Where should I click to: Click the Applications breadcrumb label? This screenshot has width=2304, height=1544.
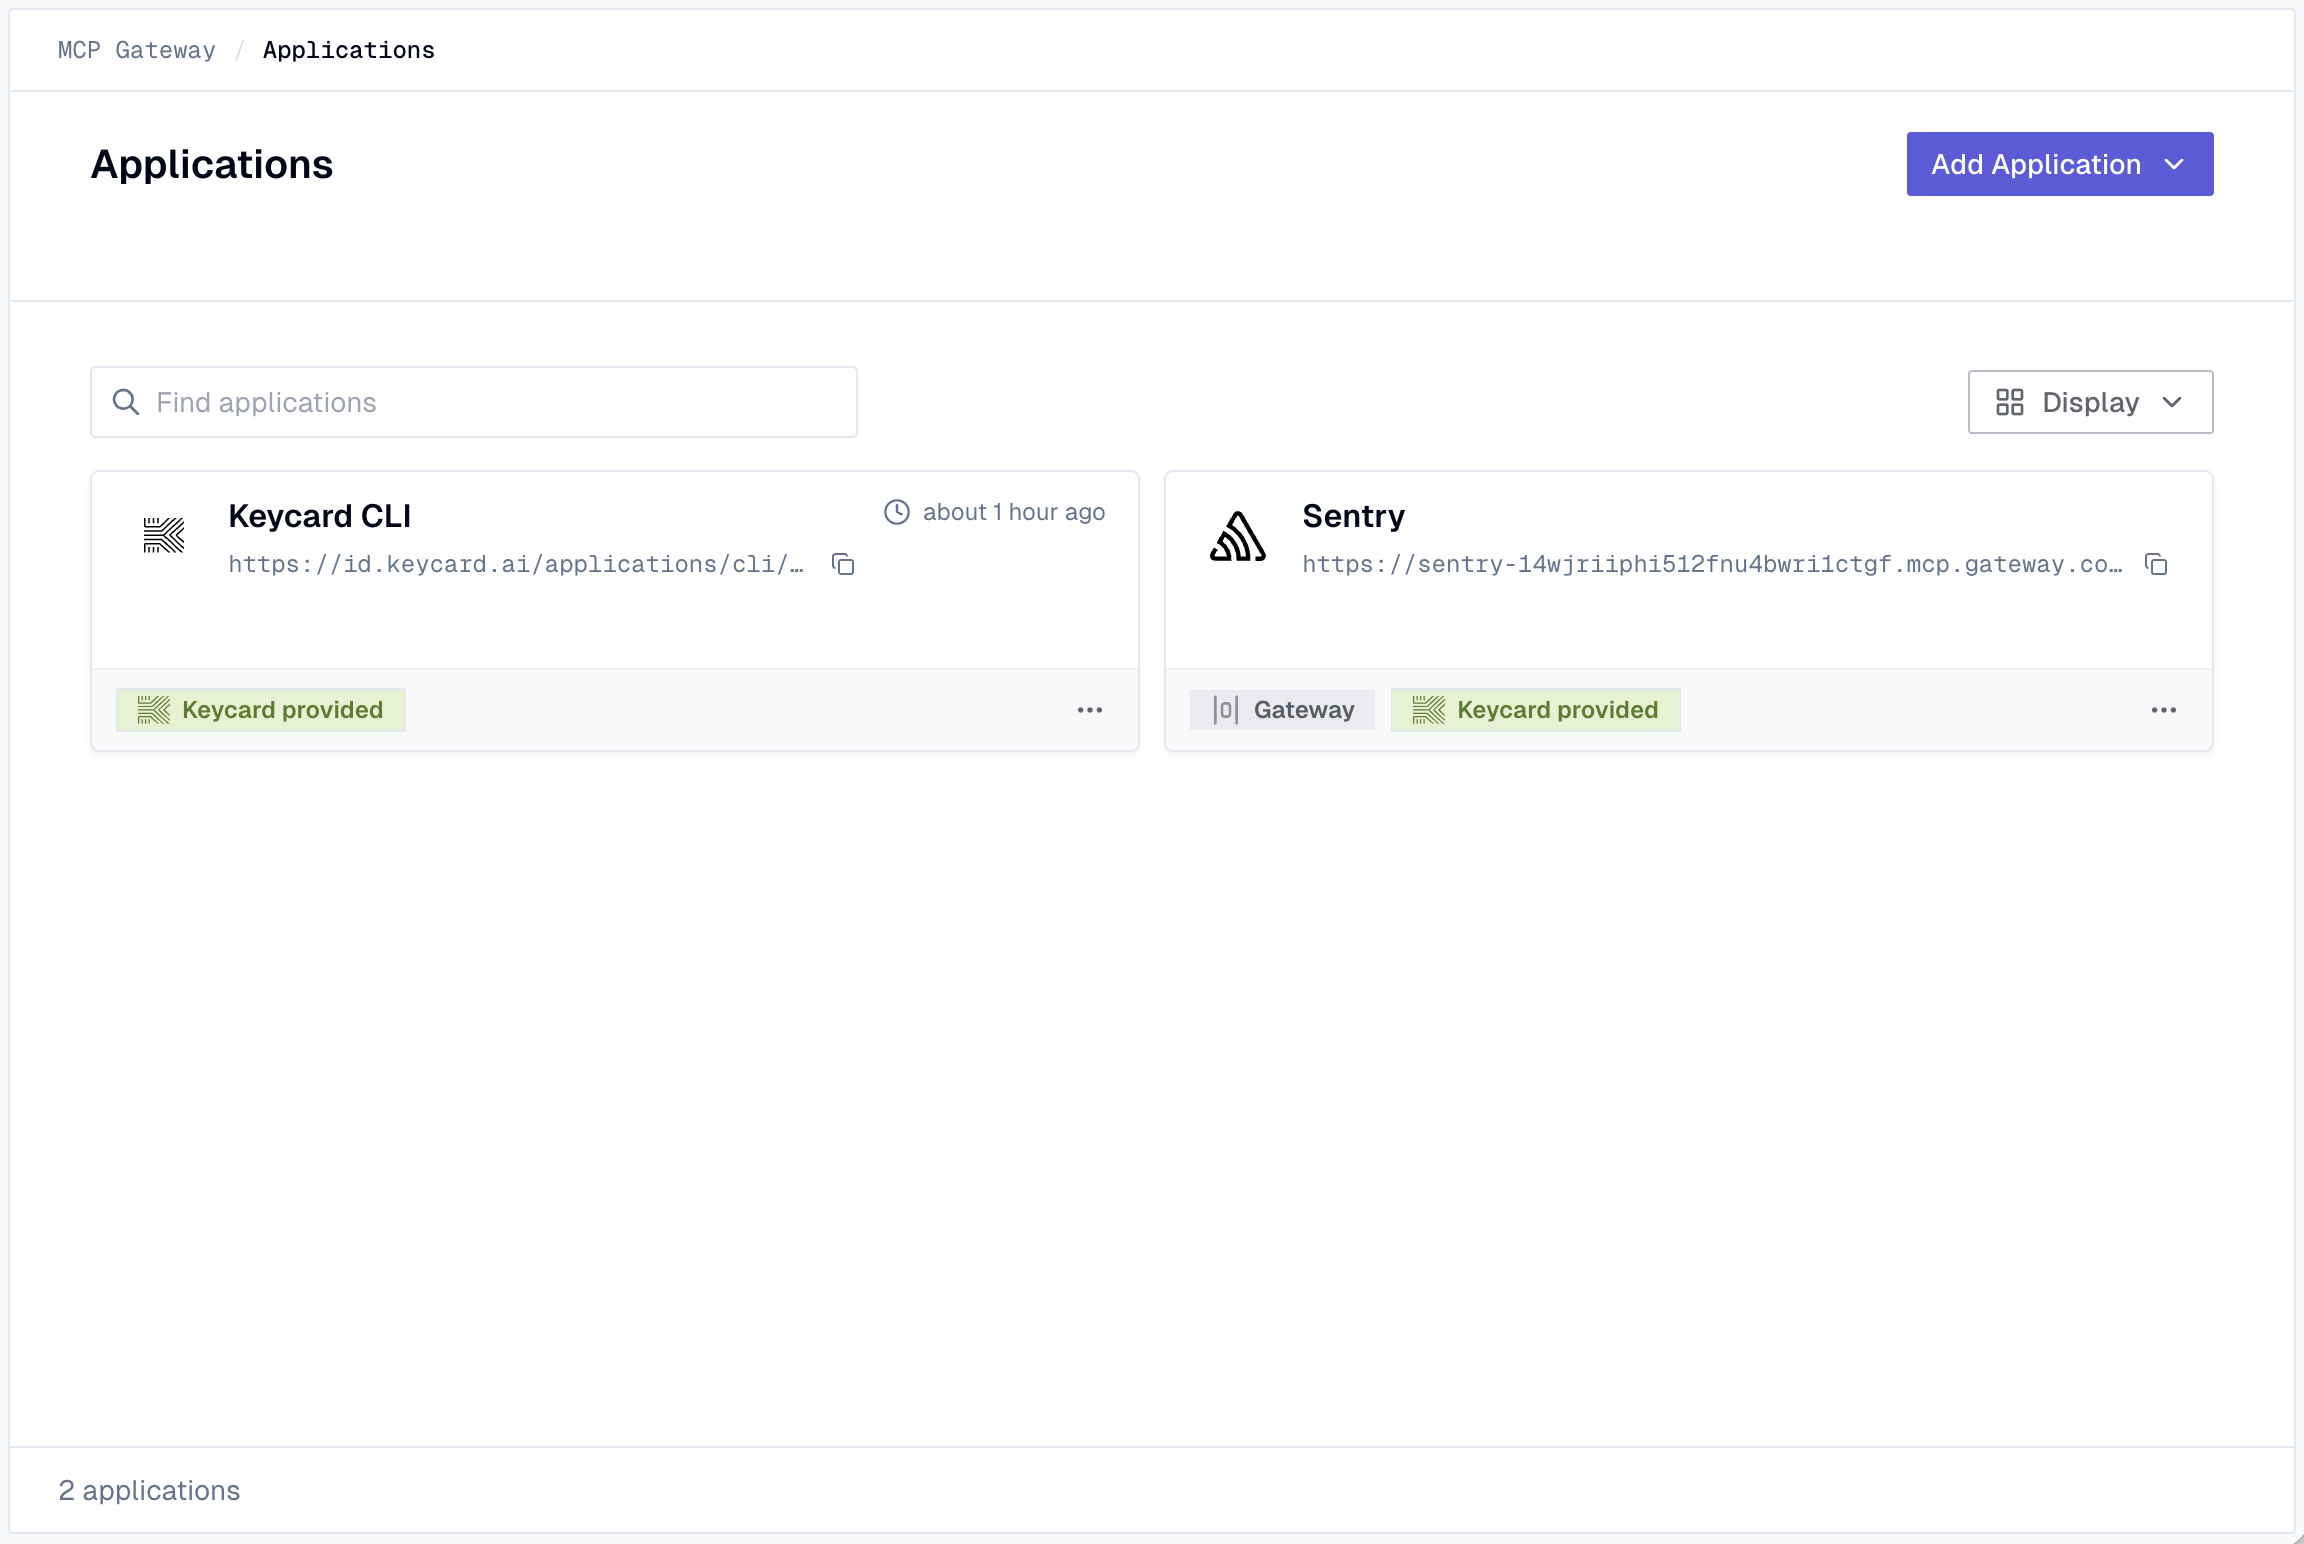(x=349, y=49)
